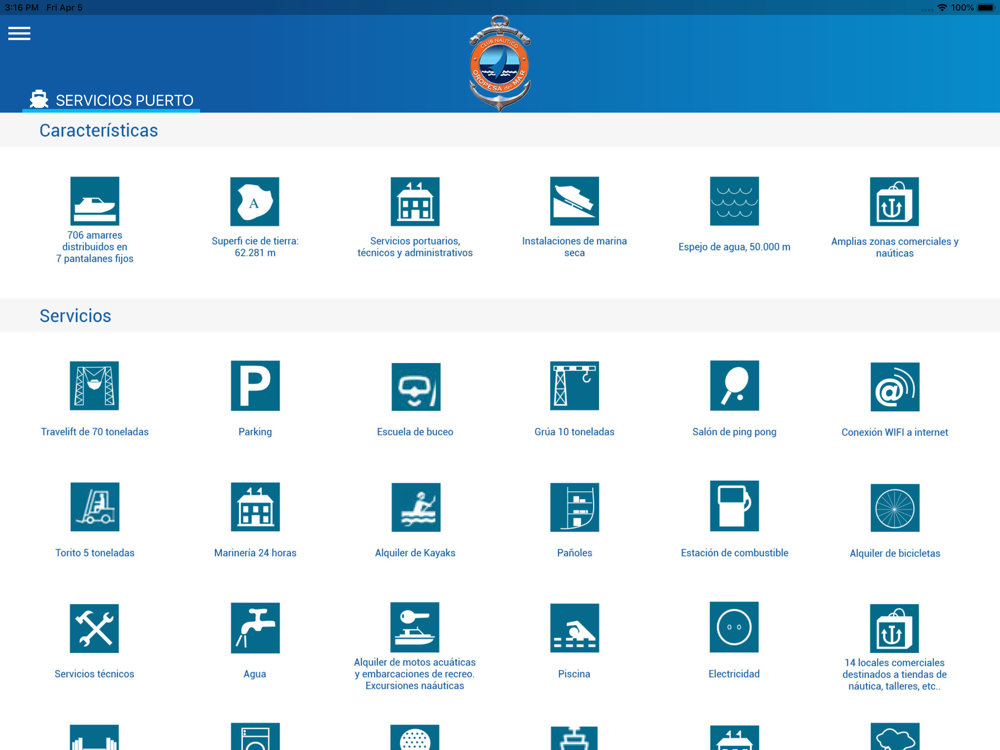
Task: Tap the Servicios portuarios building icon
Action: point(415,202)
